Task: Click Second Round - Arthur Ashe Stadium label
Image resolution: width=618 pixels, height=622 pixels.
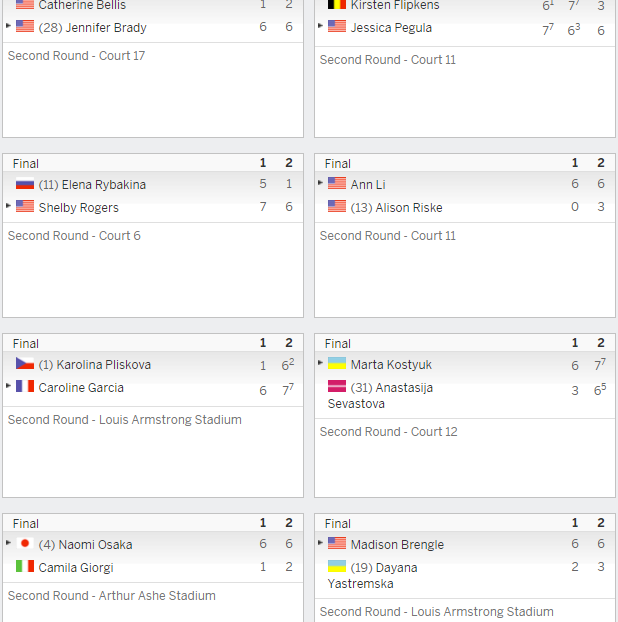Action: pyautogui.click(x=111, y=596)
